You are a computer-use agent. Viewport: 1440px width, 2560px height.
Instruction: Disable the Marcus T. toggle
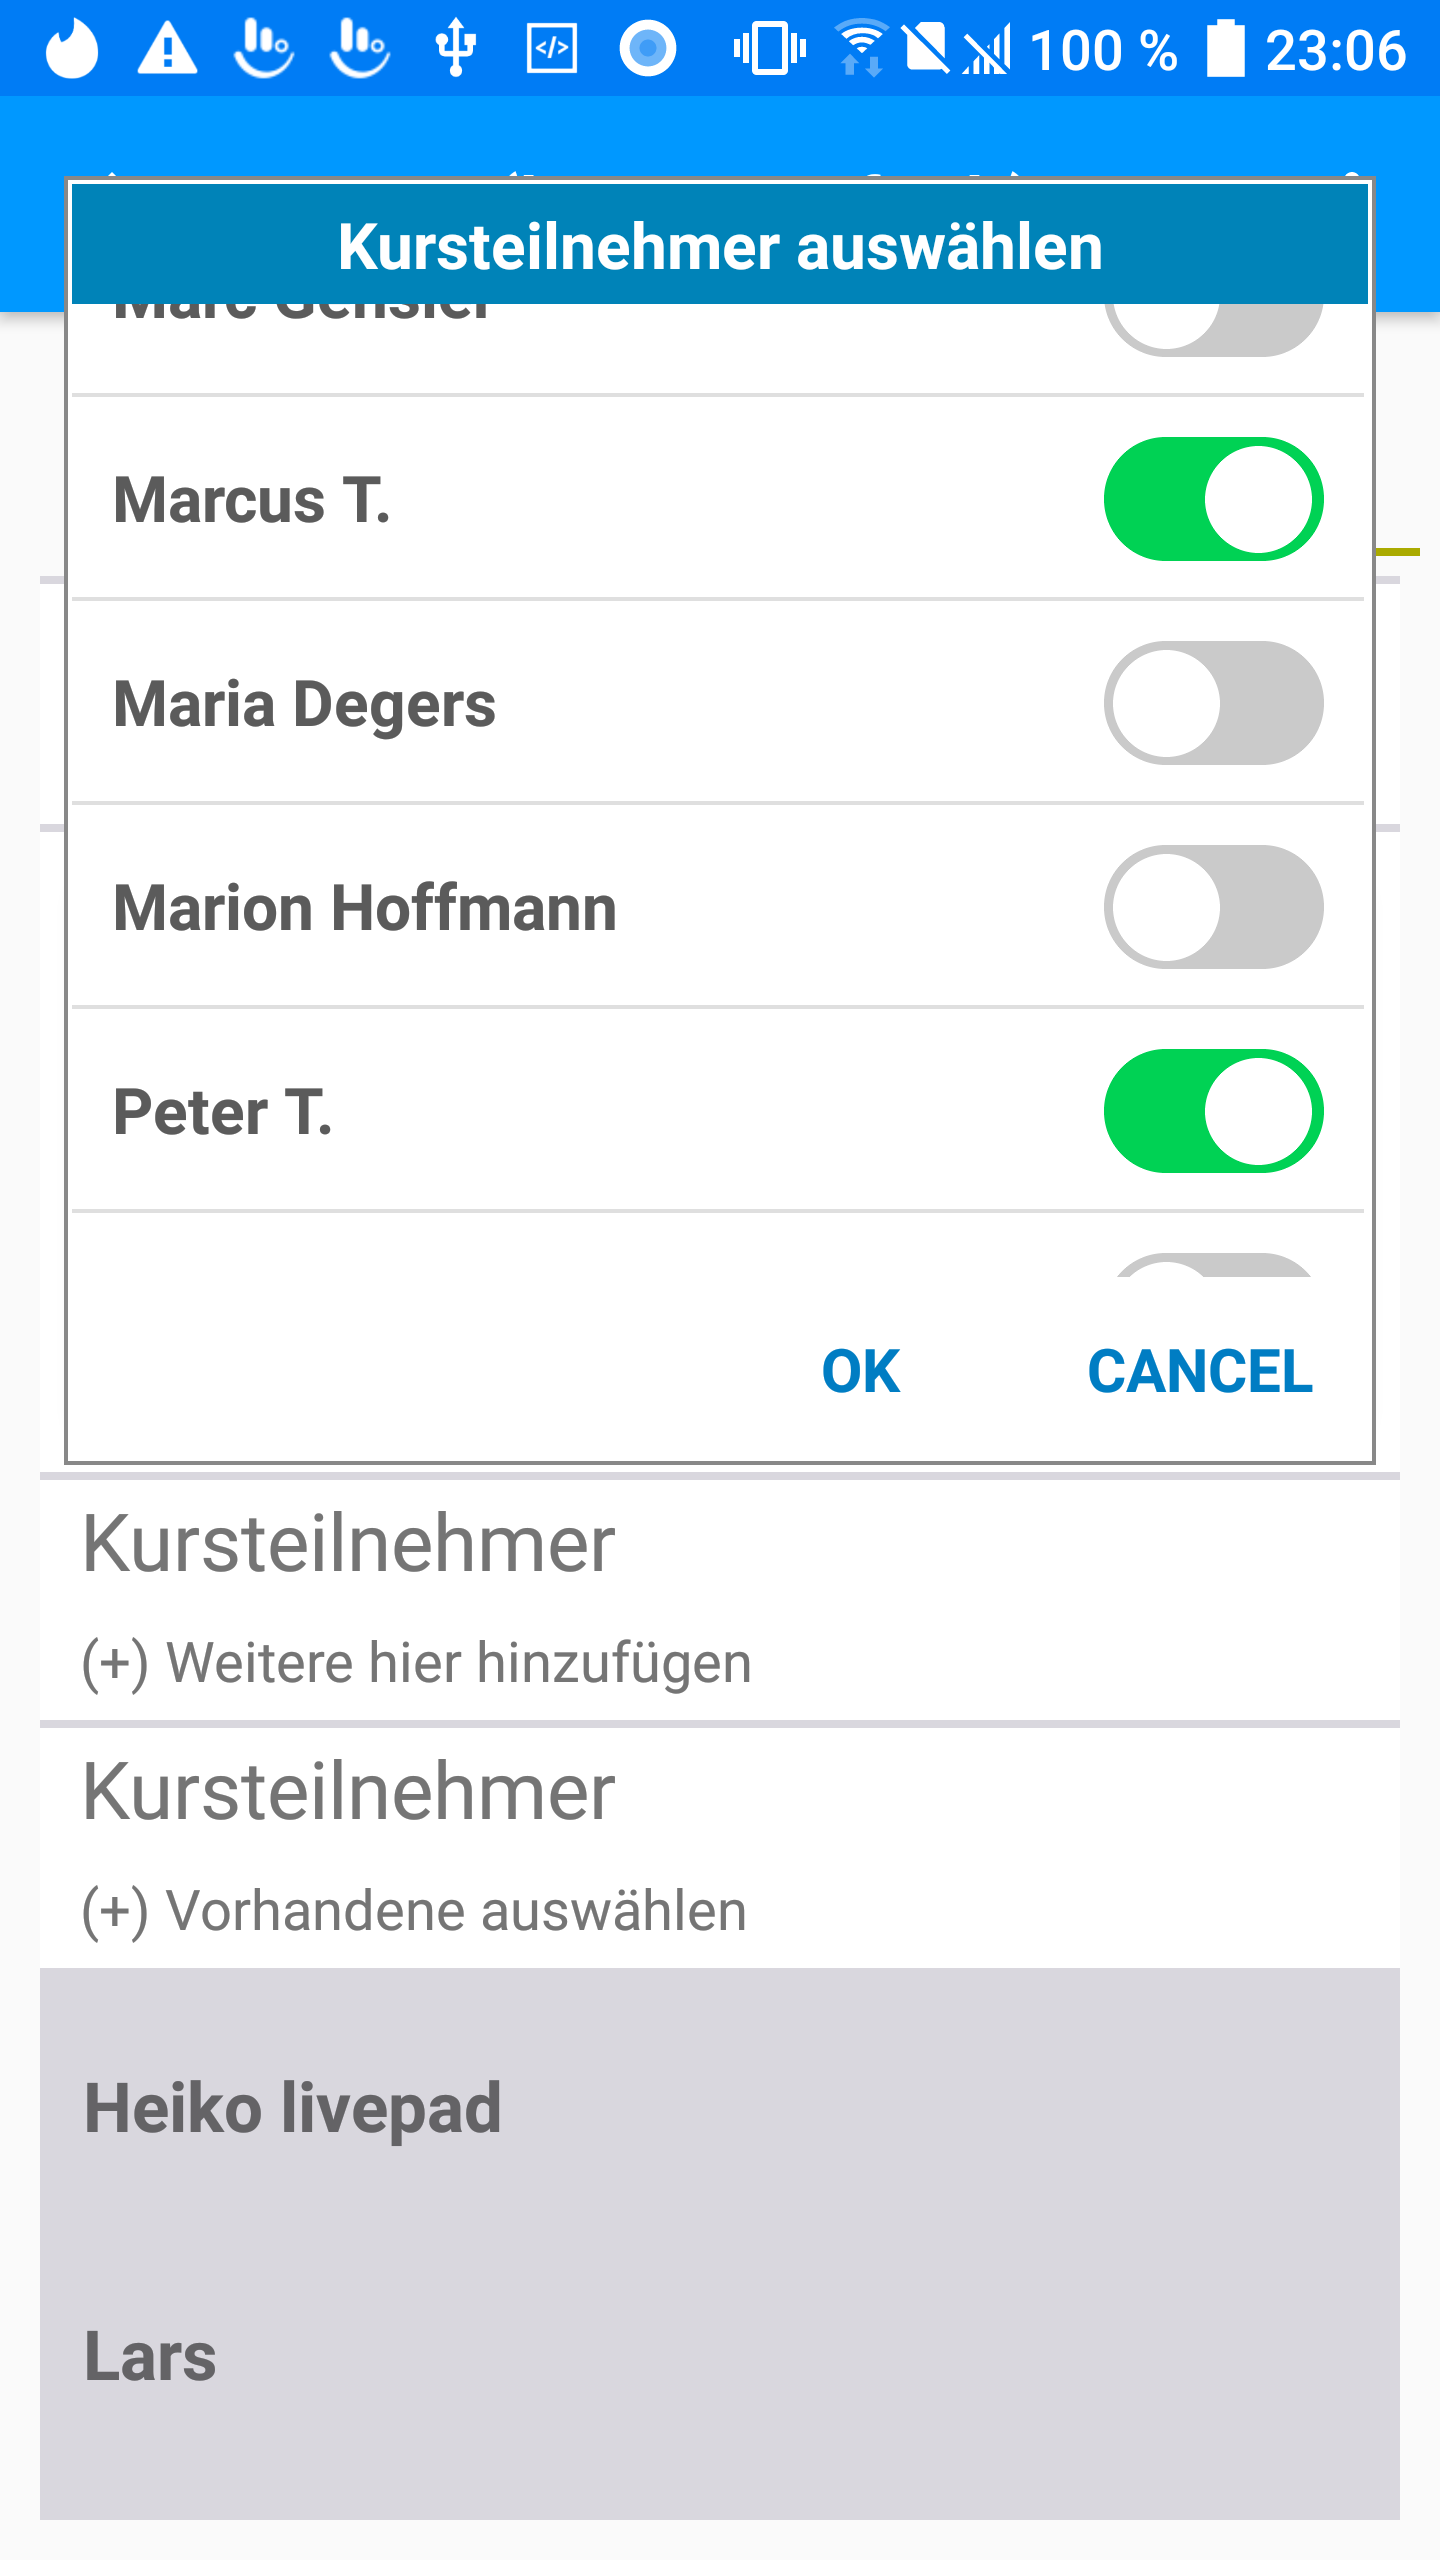point(1213,499)
